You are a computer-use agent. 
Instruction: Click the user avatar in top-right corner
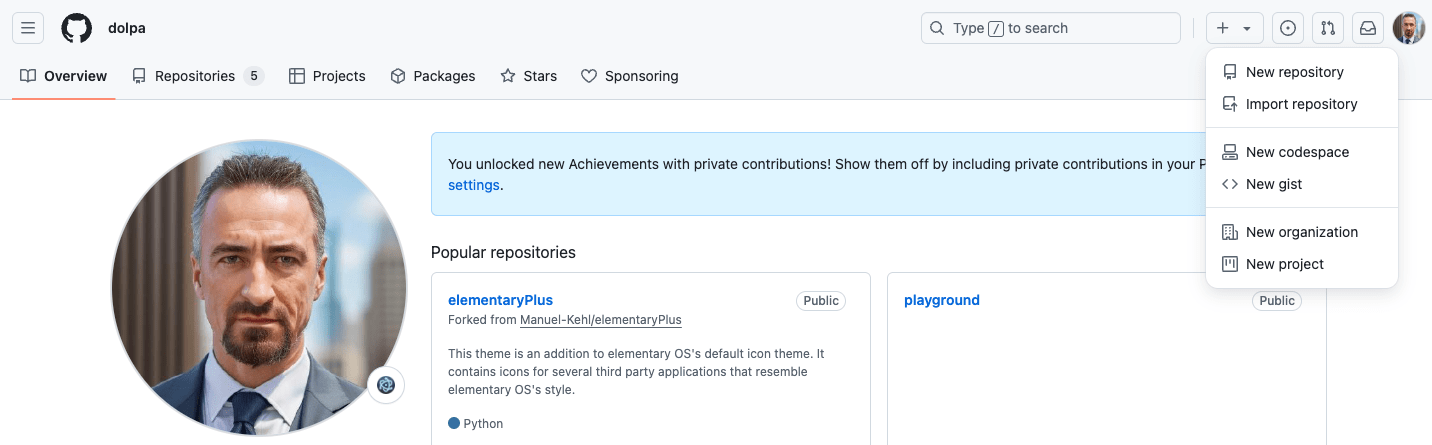click(1408, 28)
